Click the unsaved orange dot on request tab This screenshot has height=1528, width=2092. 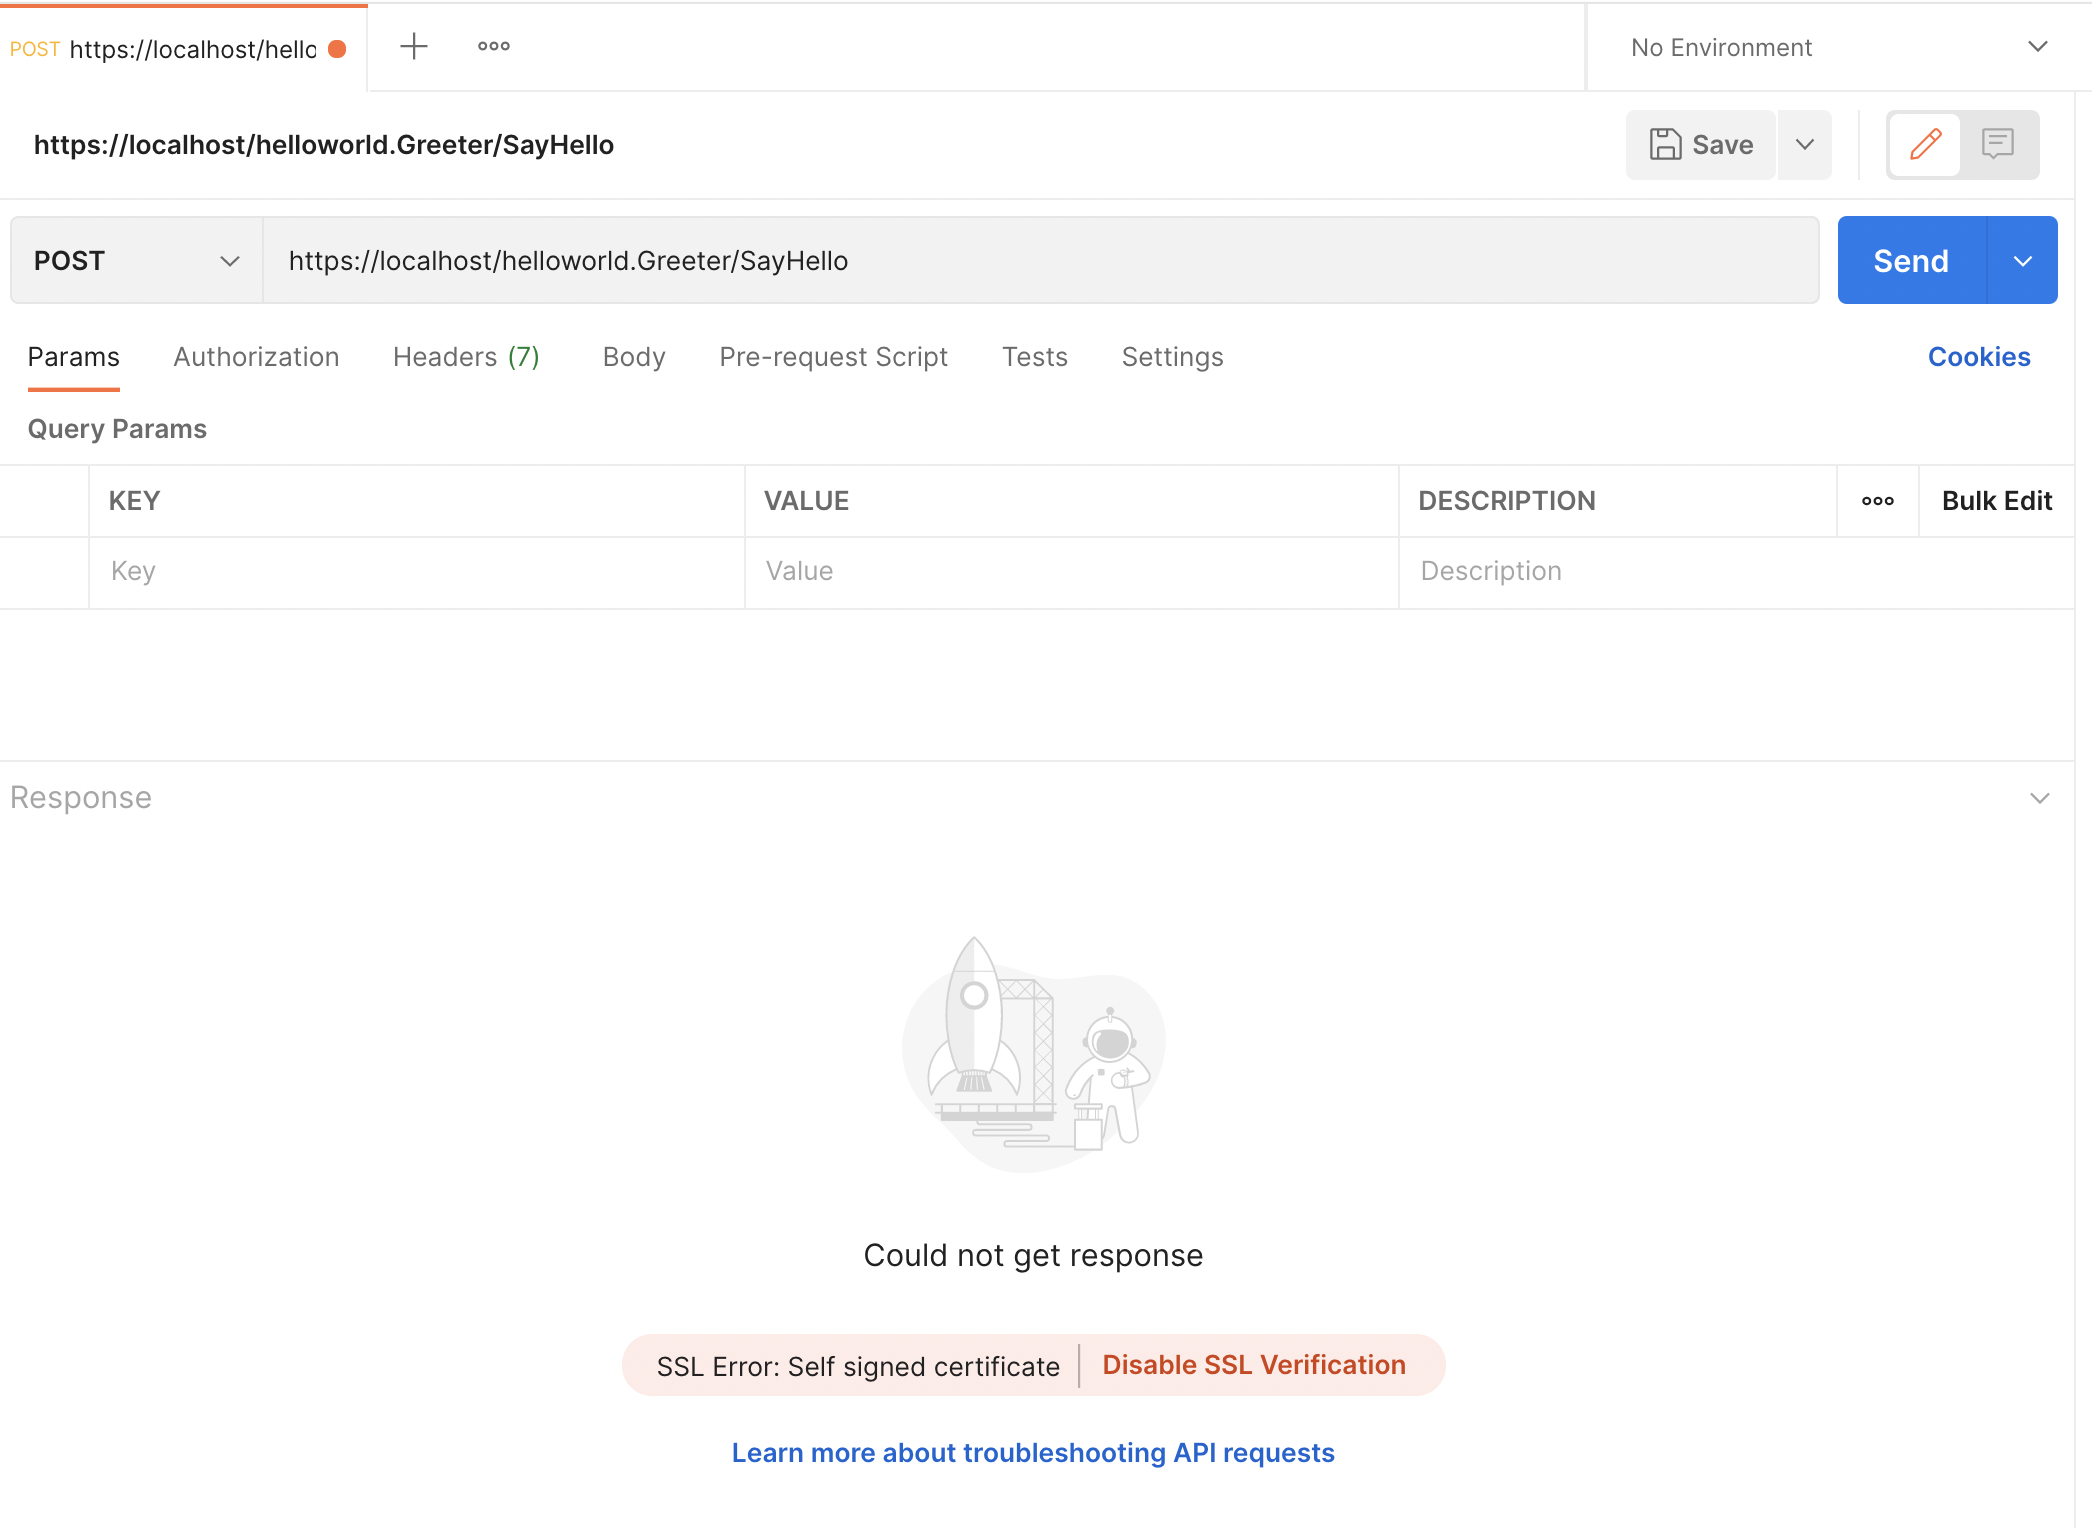tap(338, 49)
